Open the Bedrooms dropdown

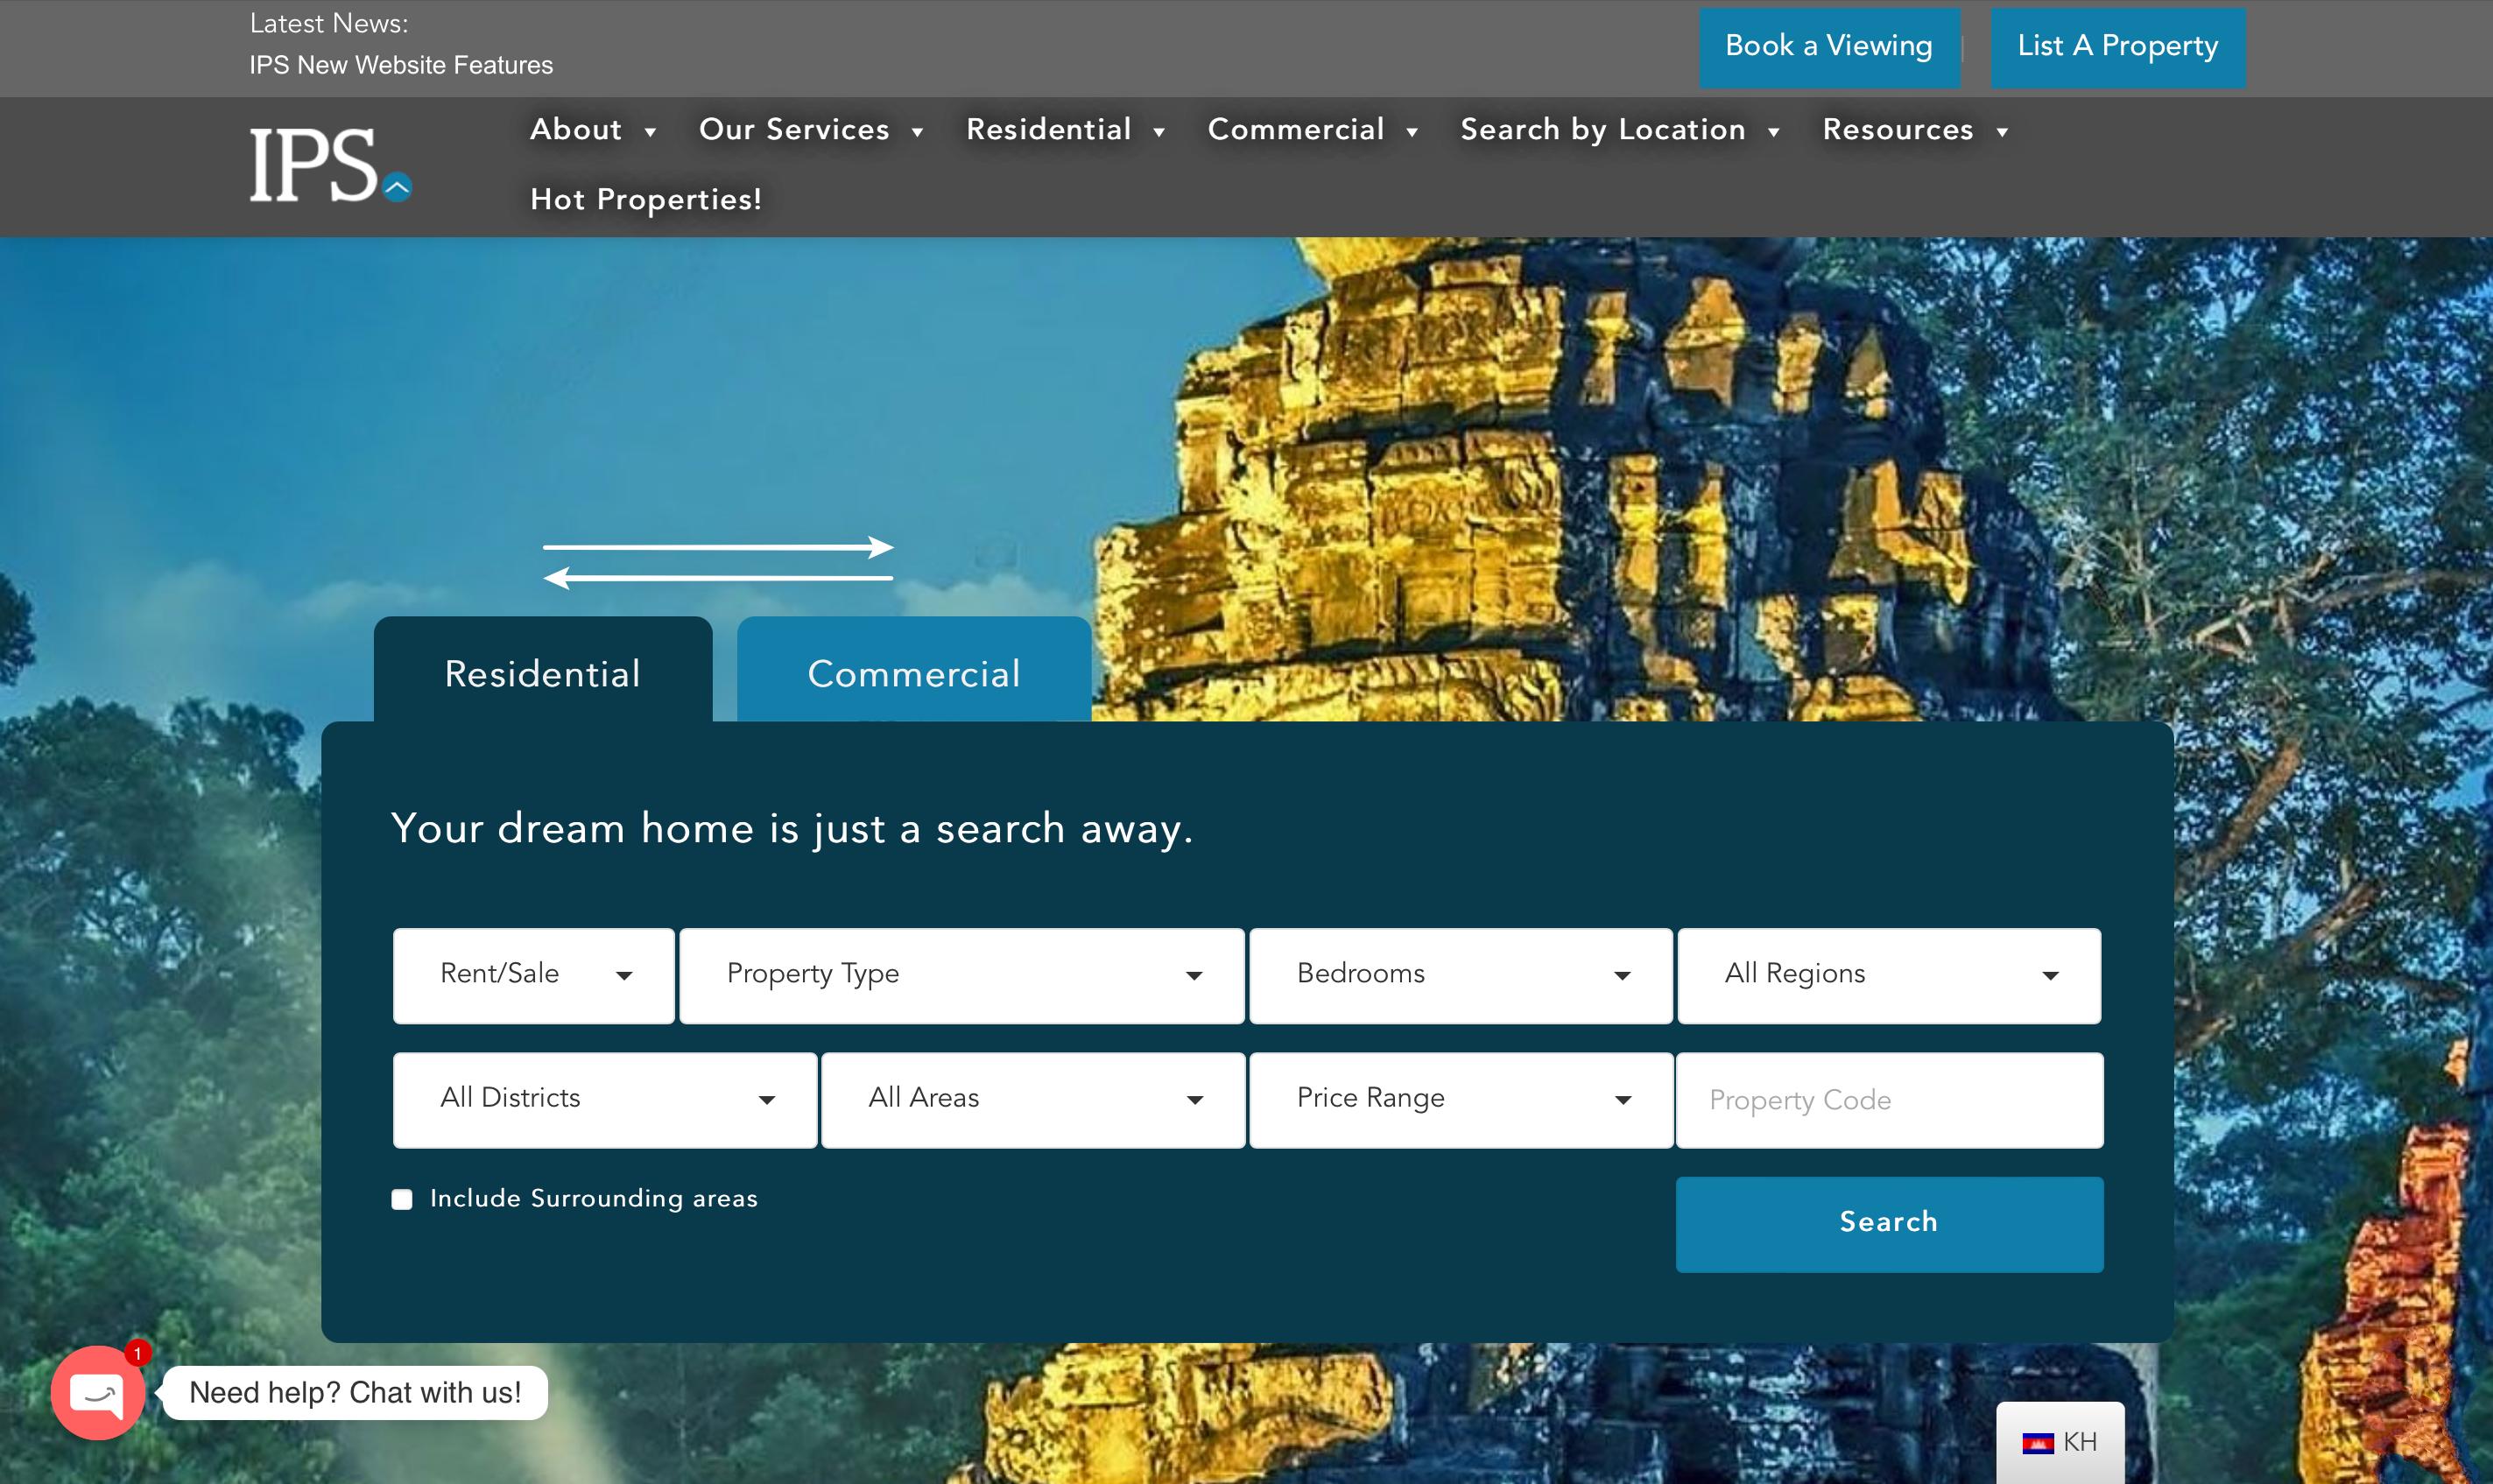tap(1460, 975)
